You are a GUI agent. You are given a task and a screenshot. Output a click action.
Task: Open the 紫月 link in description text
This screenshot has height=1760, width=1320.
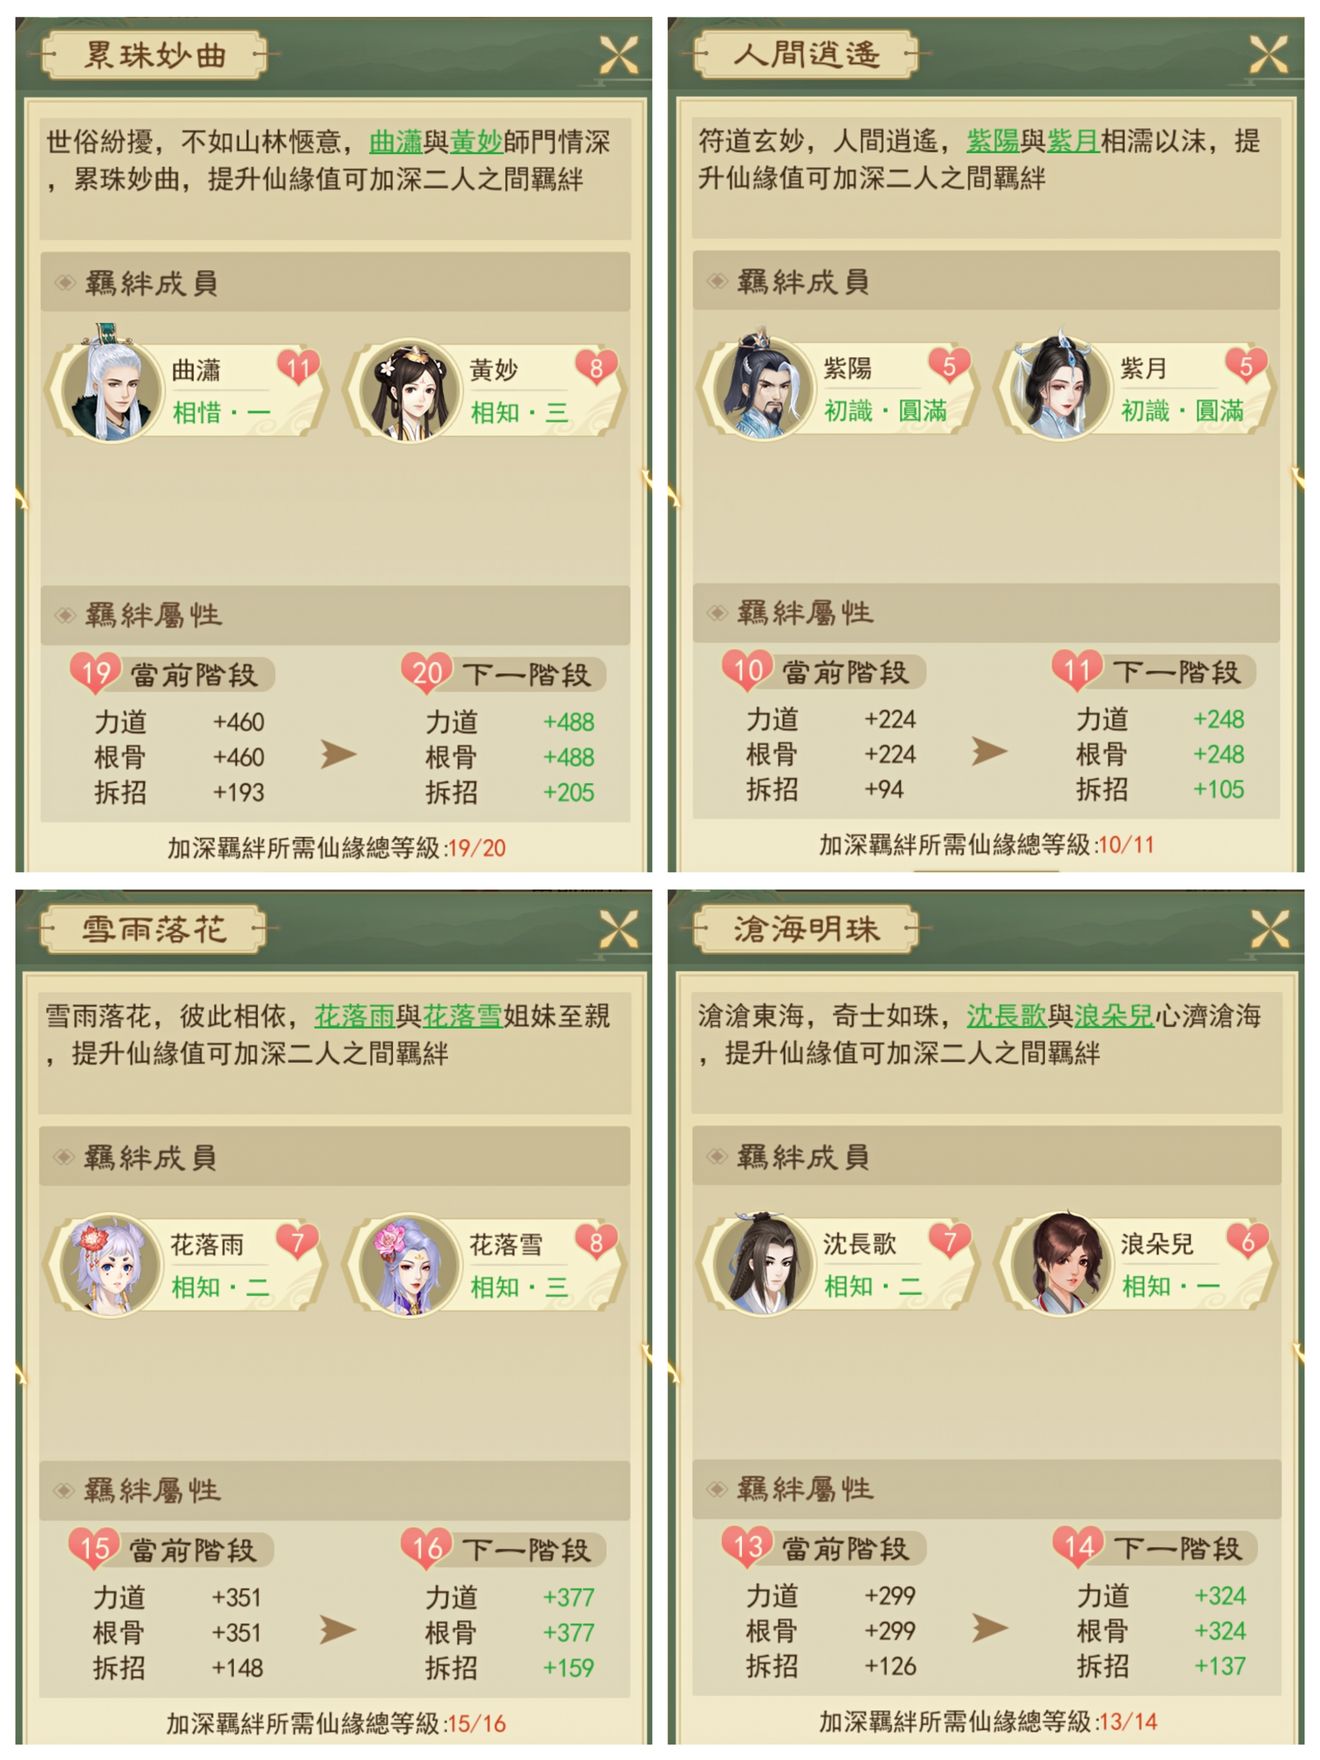(x=1073, y=141)
